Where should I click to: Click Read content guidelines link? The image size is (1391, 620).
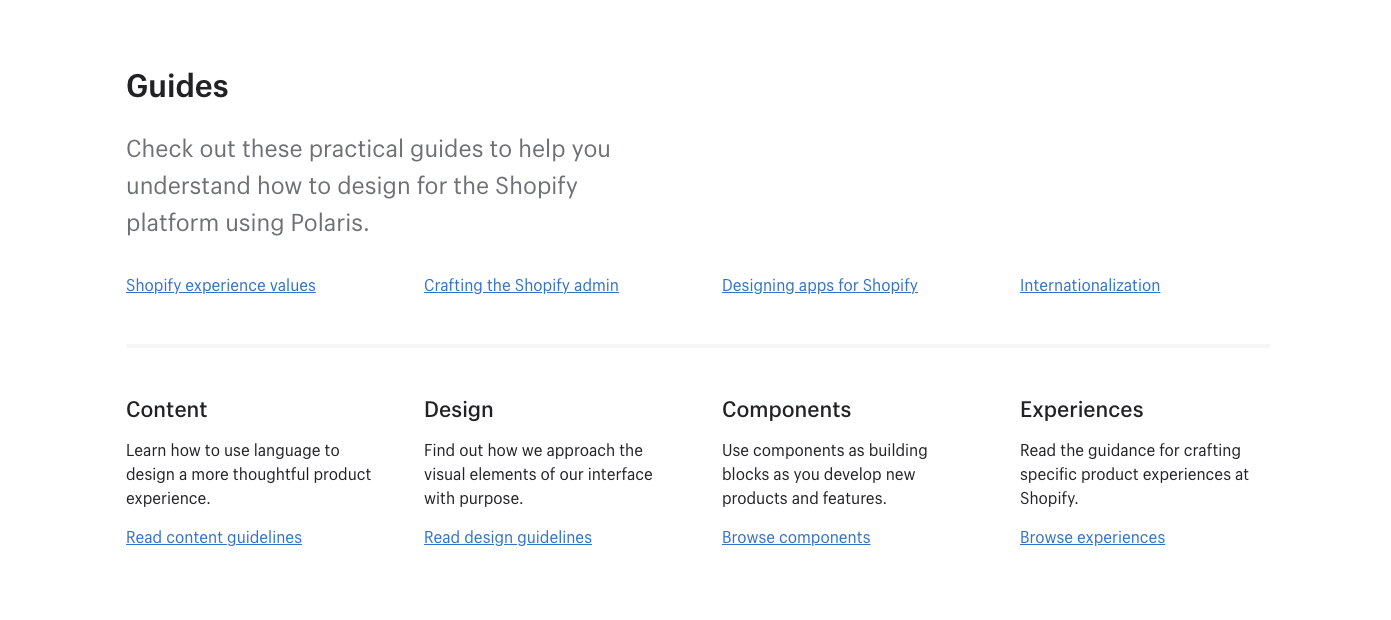click(213, 537)
